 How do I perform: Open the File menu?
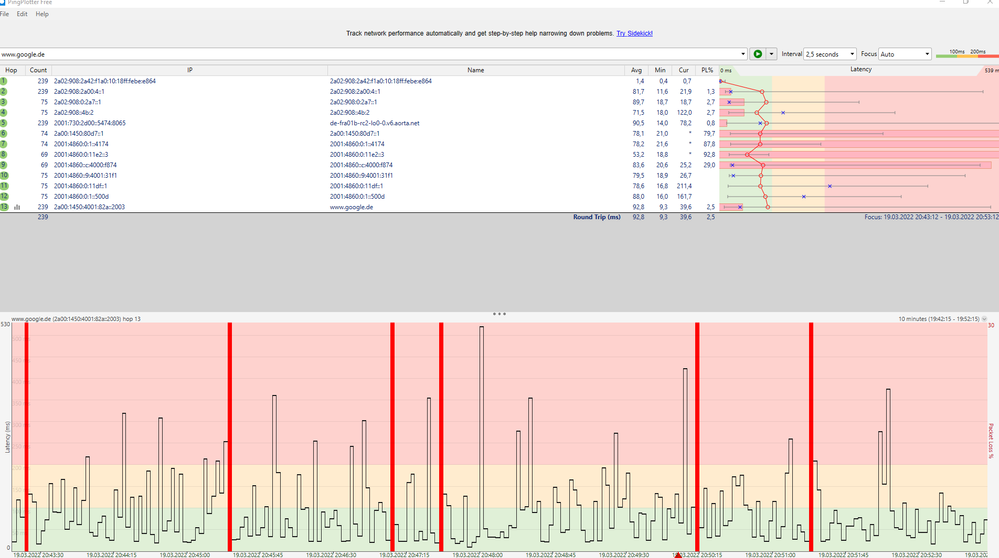[4, 14]
